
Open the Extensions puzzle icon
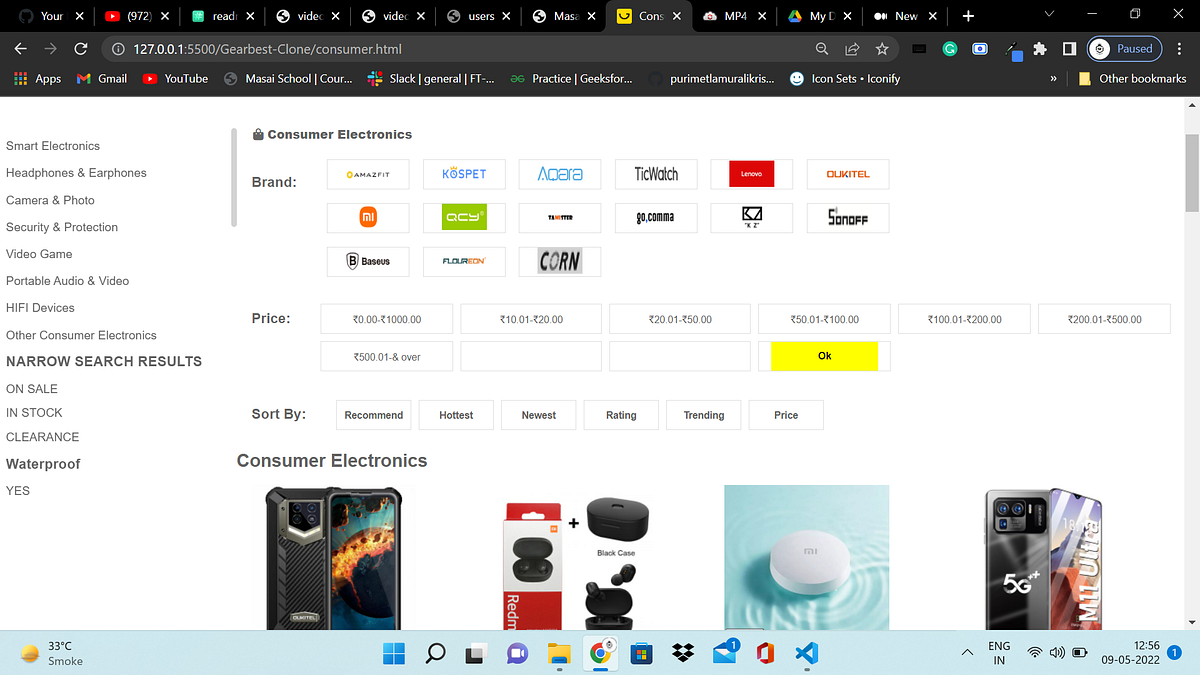tap(1040, 49)
